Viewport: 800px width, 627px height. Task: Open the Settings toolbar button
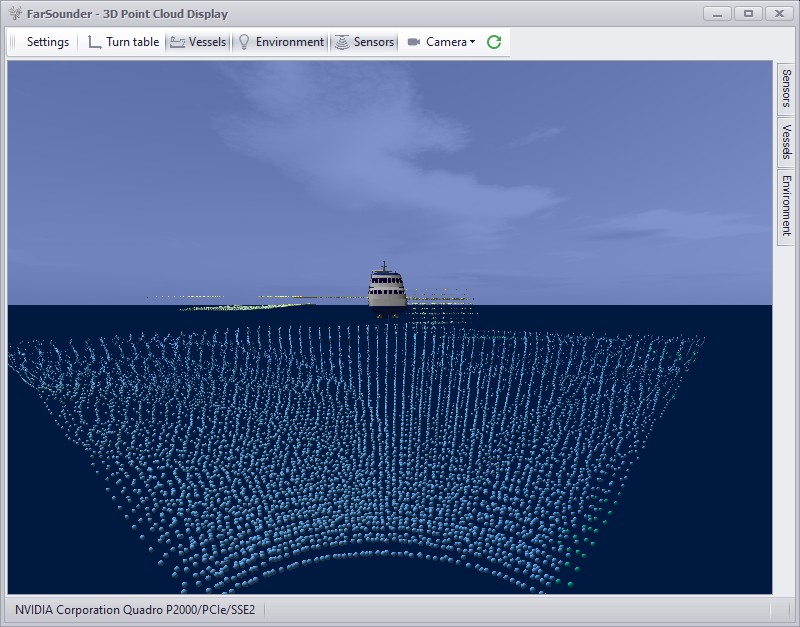coord(47,42)
